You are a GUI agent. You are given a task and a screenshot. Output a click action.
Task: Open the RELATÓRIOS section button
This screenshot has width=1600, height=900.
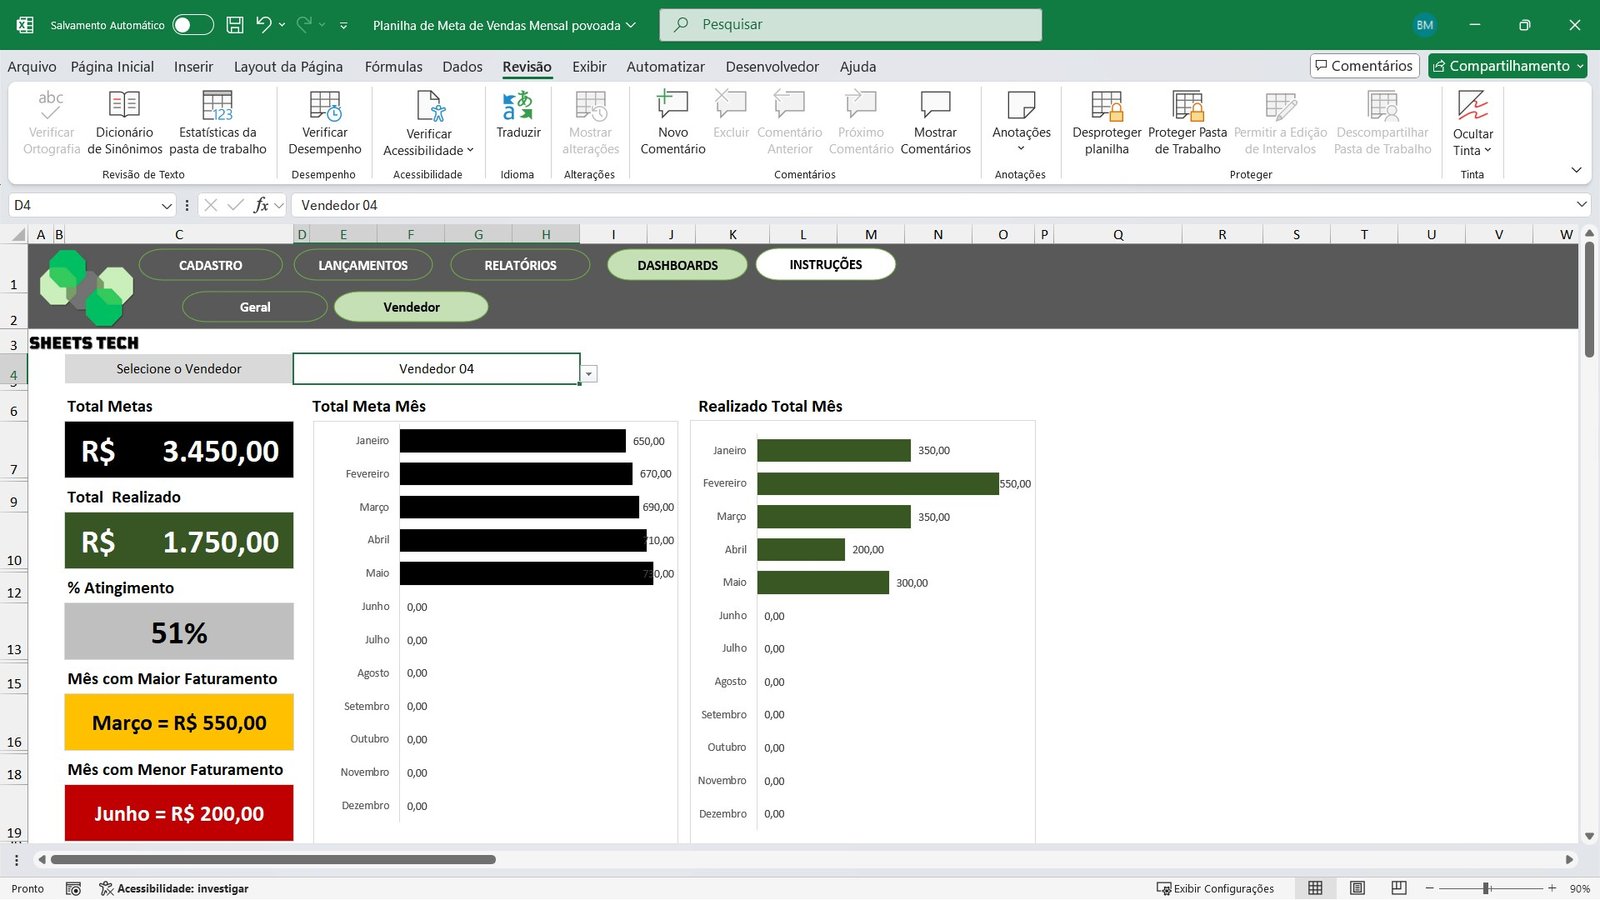(520, 265)
